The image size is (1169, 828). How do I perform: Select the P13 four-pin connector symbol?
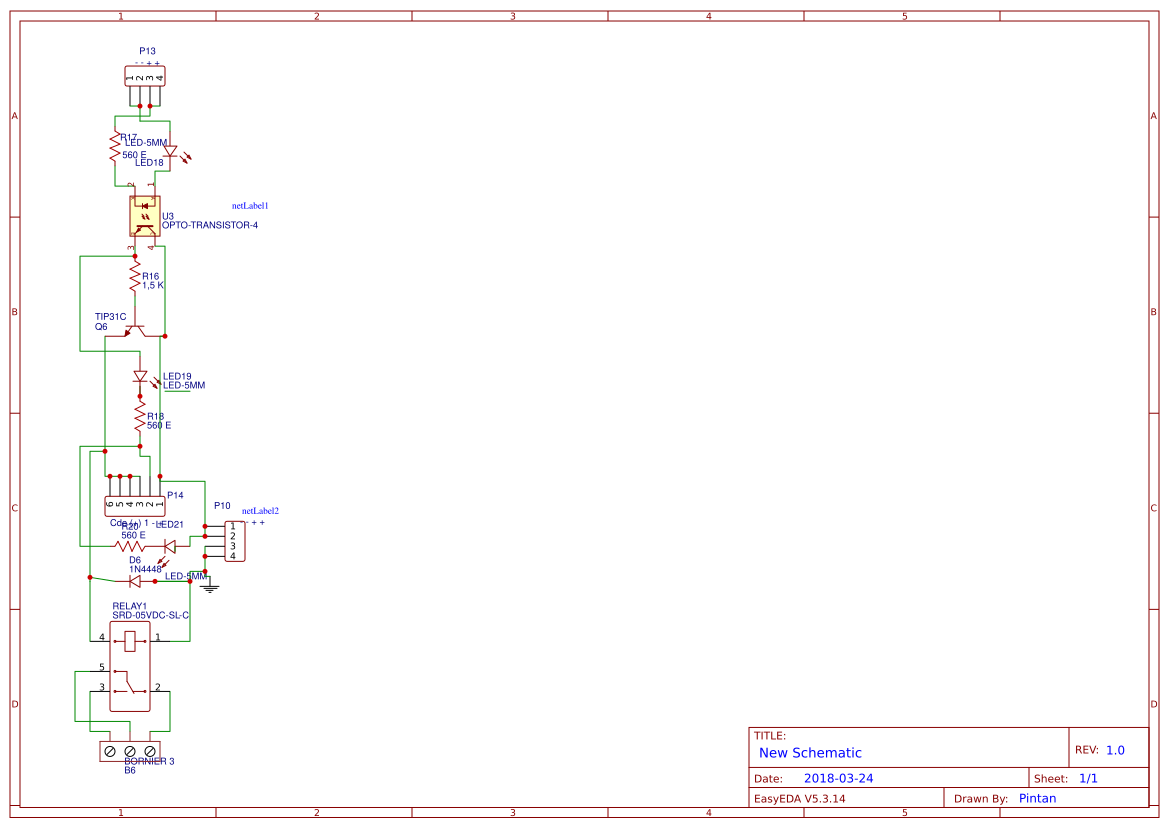pyautogui.click(x=145, y=77)
